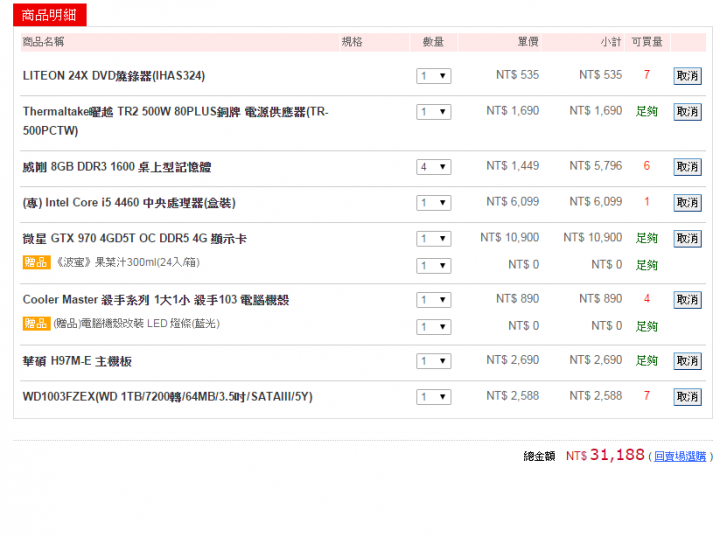Cancel the Cooler Master 103 case item

[687, 300]
